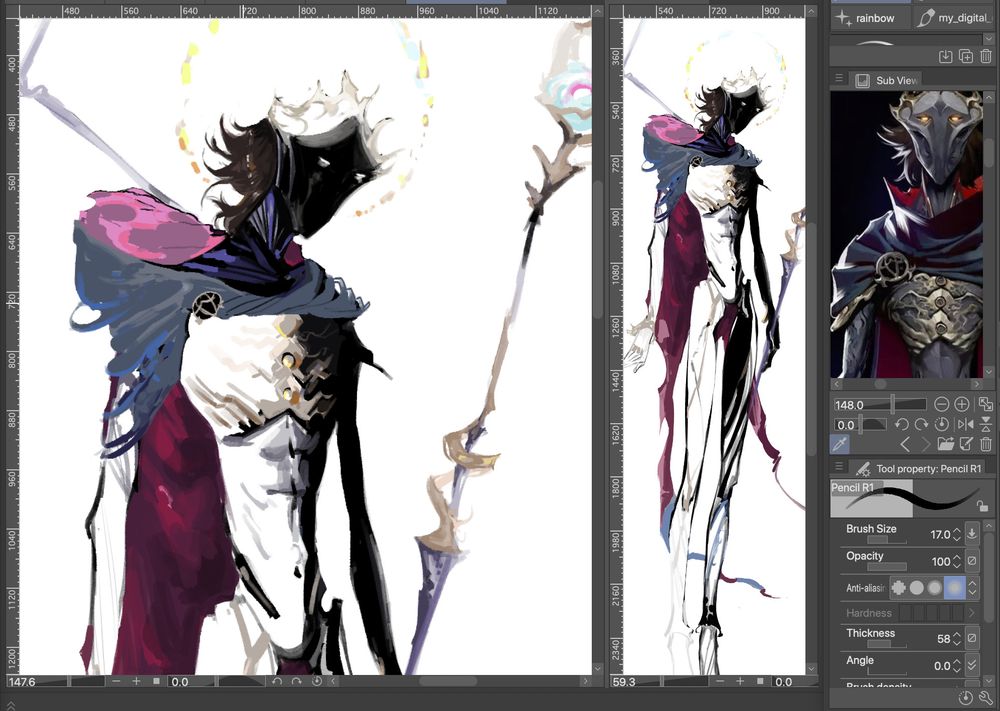This screenshot has width=1000, height=711.
Task: Open the Sub View palette menu
Action: (x=839, y=79)
